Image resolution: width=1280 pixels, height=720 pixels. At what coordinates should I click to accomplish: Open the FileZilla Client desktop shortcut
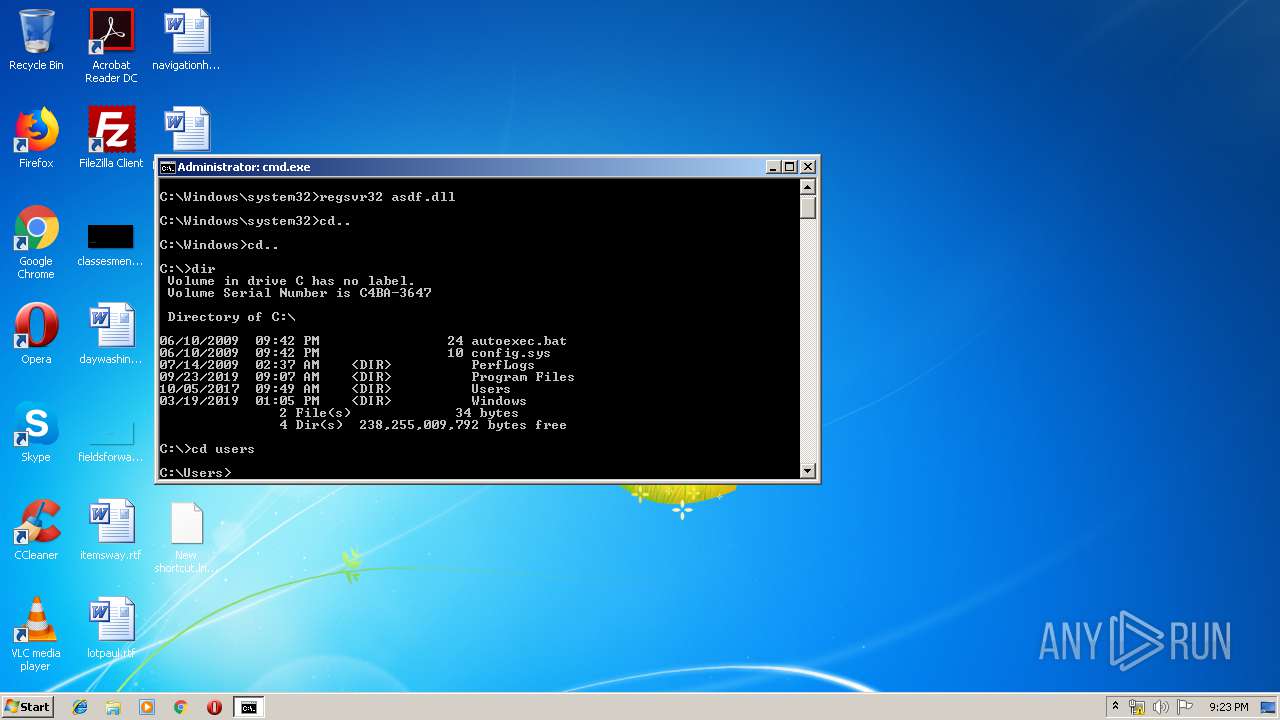111,138
